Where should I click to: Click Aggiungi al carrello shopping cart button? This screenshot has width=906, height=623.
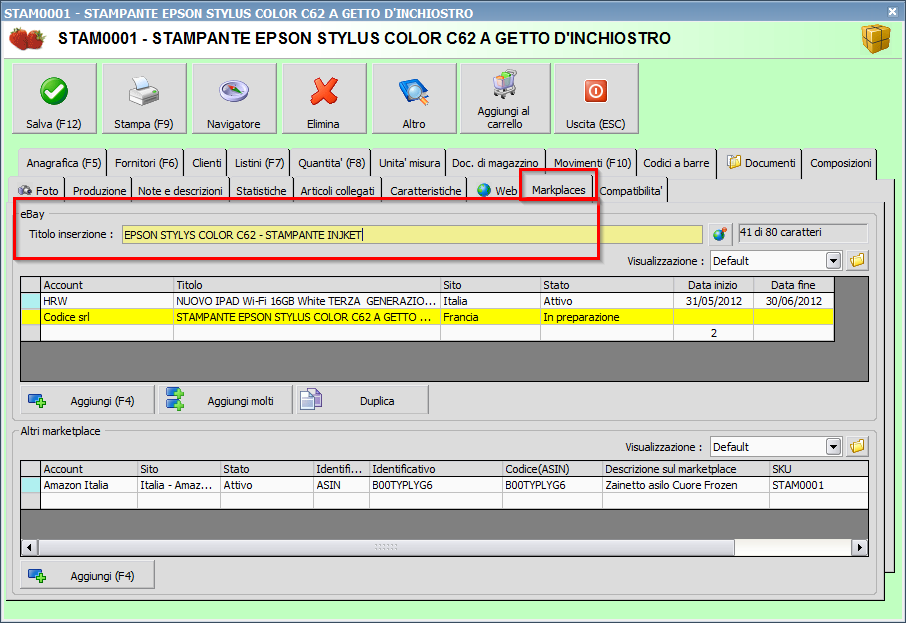(x=505, y=99)
